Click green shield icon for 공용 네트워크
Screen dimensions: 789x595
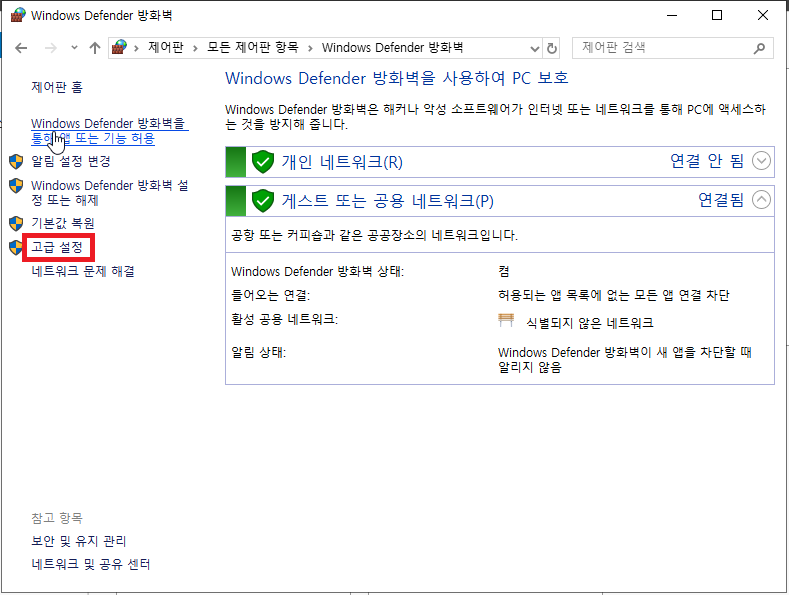coord(263,201)
